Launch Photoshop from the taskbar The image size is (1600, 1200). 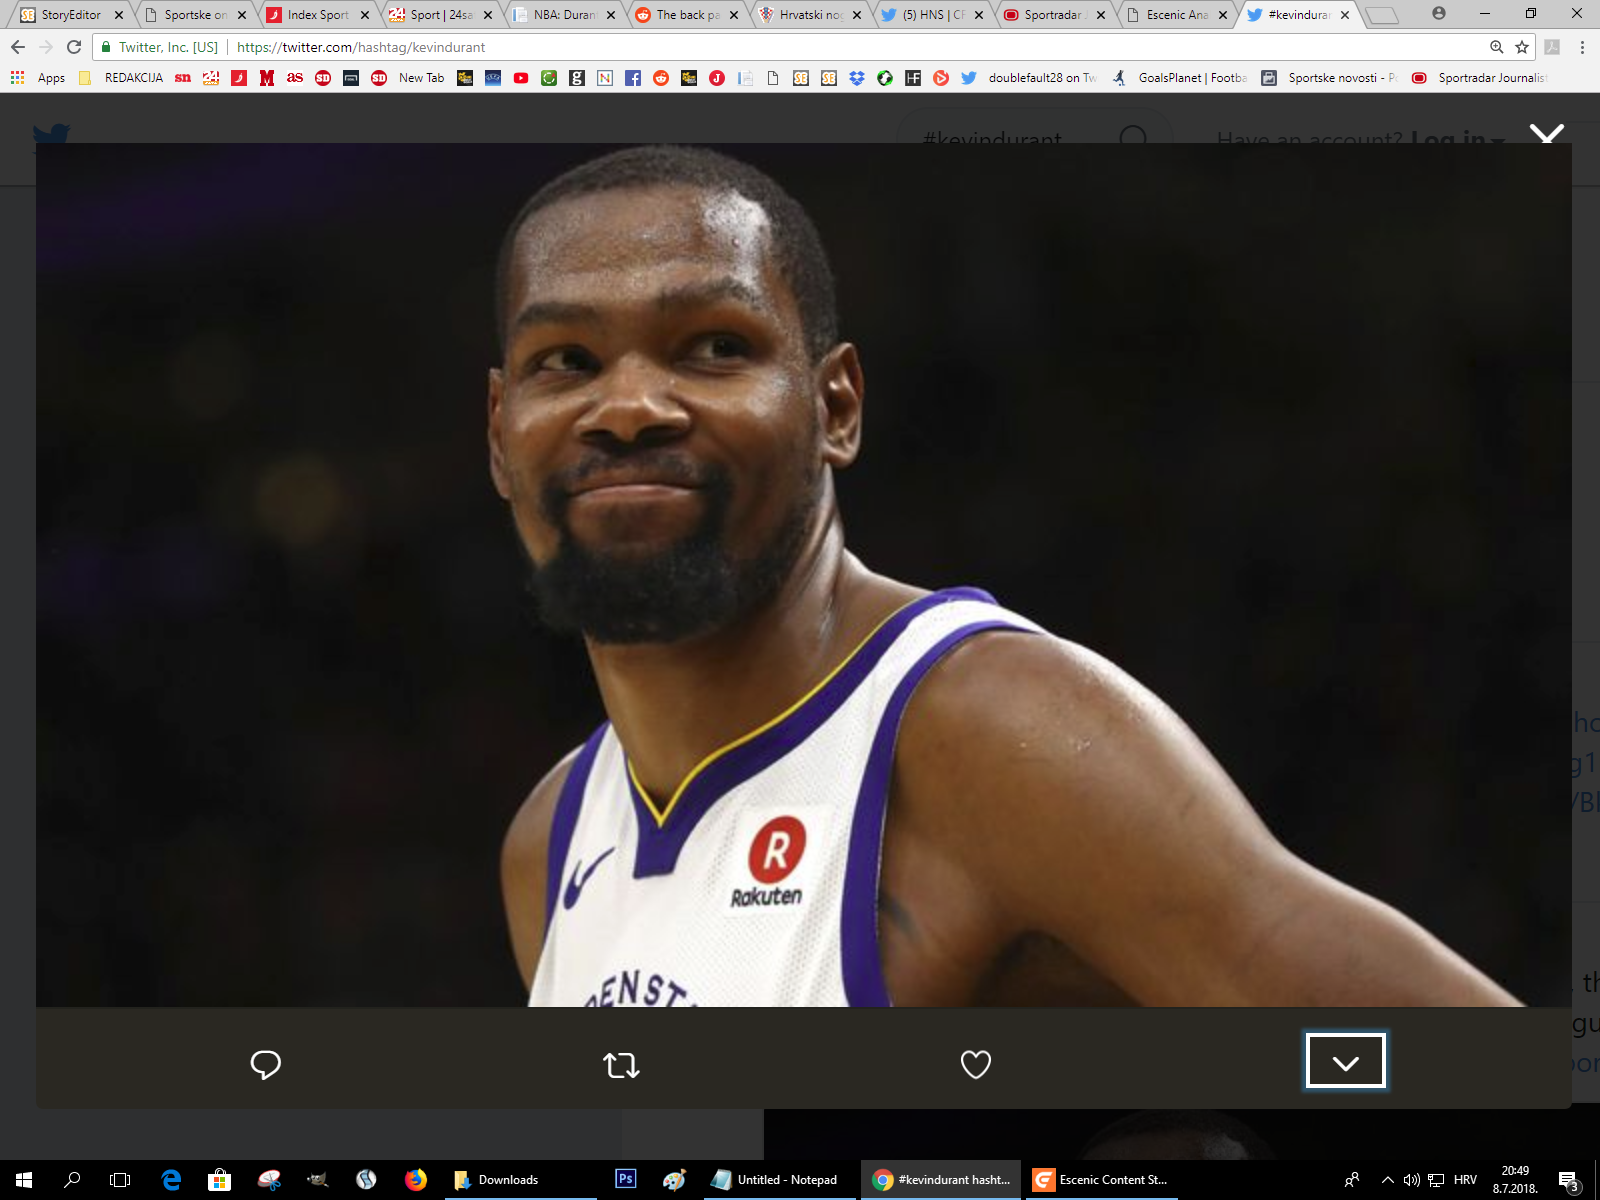[626, 1180]
